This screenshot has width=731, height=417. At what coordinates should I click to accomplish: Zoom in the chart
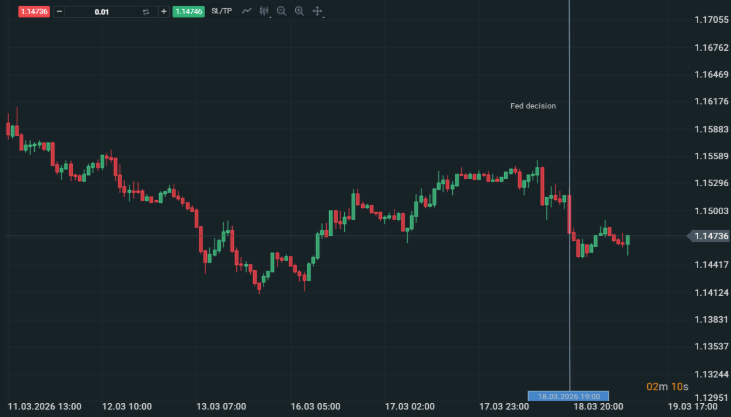click(x=299, y=11)
